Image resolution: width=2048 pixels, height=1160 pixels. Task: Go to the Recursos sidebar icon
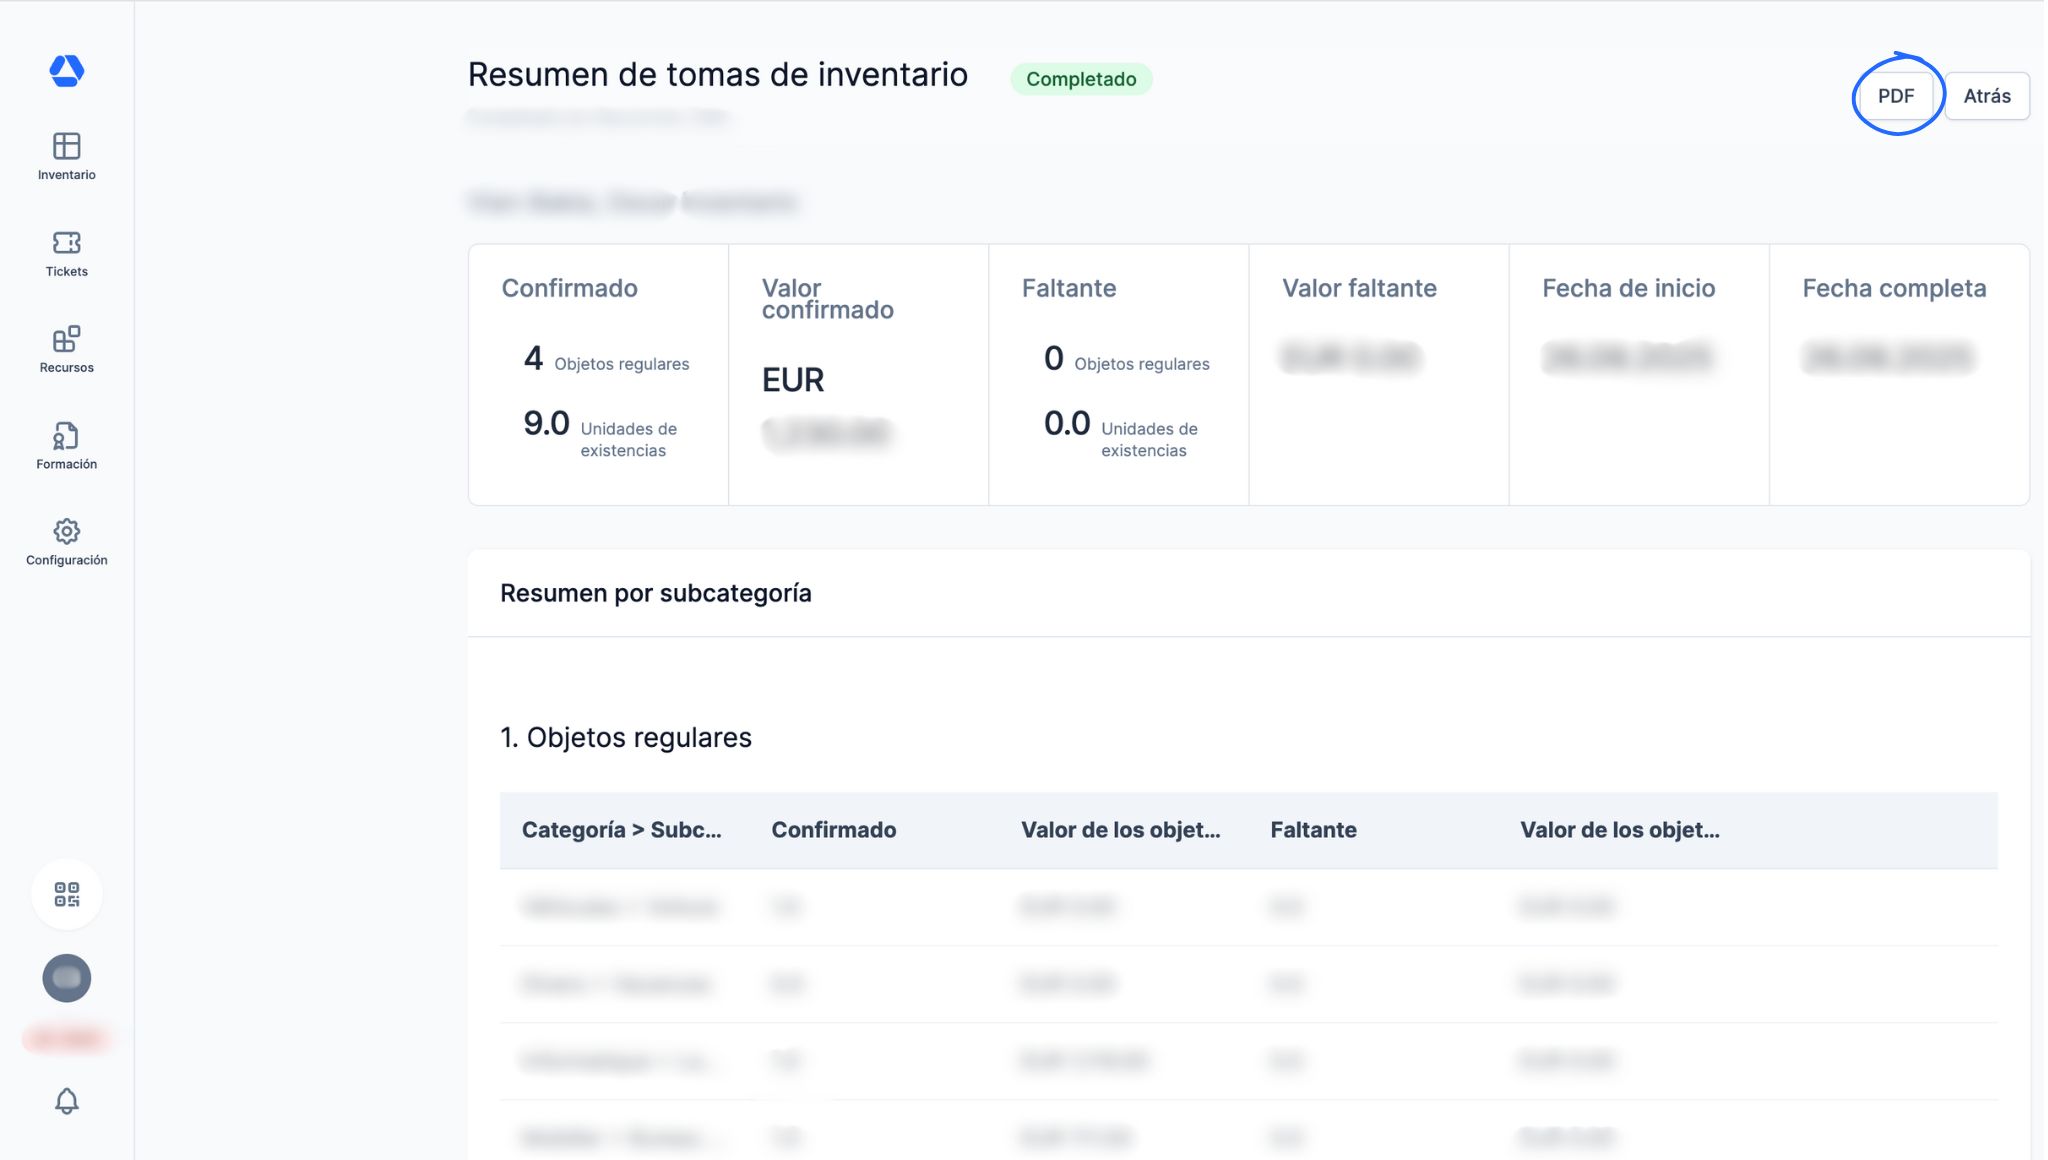click(66, 339)
